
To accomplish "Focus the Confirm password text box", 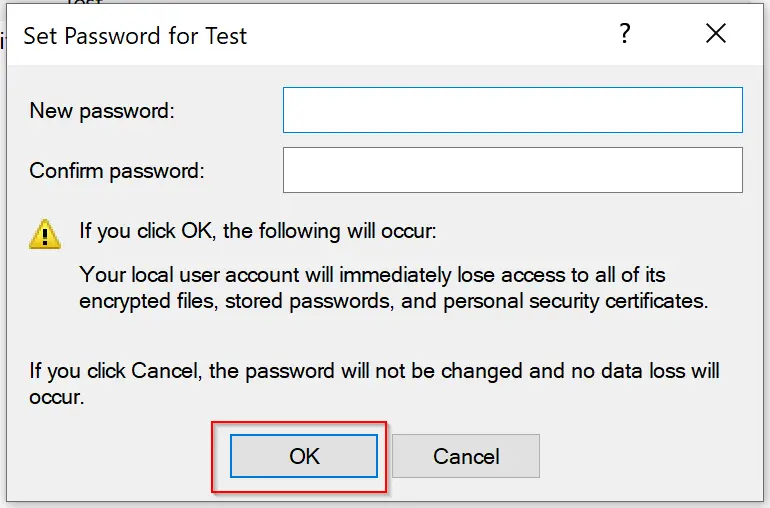I will (513, 170).
